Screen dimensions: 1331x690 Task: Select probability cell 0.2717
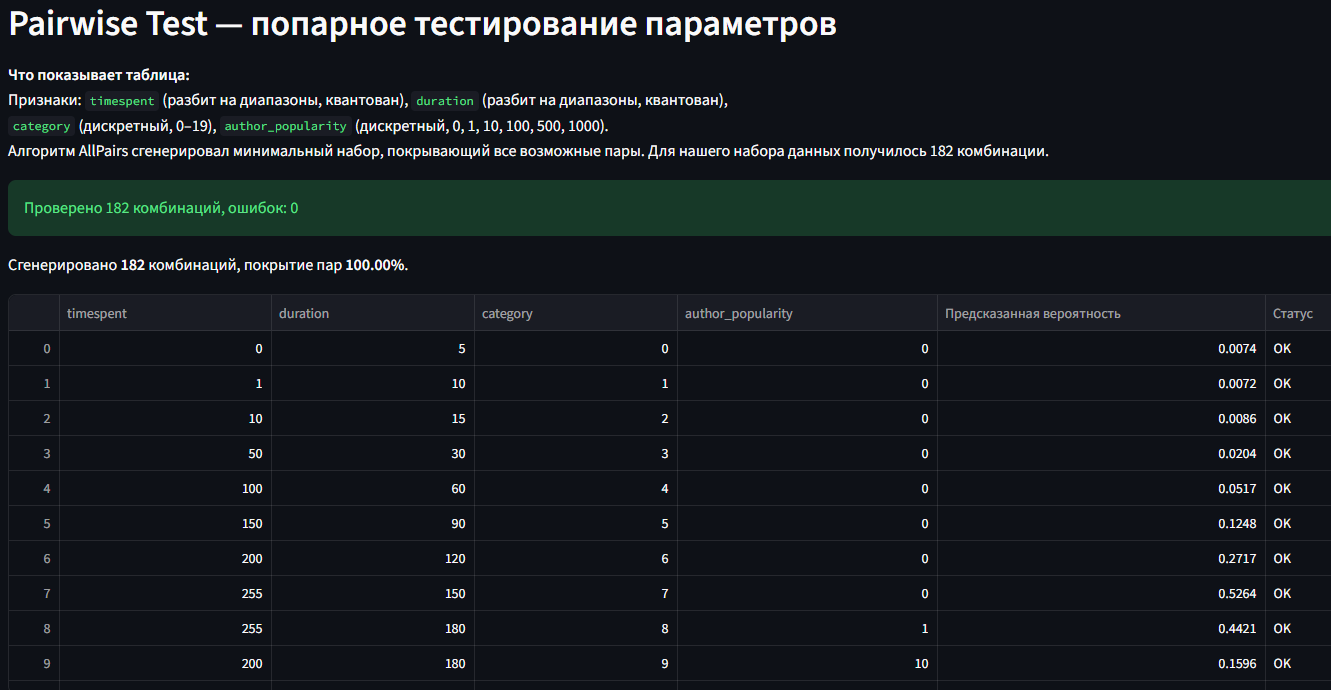pyautogui.click(x=1101, y=558)
